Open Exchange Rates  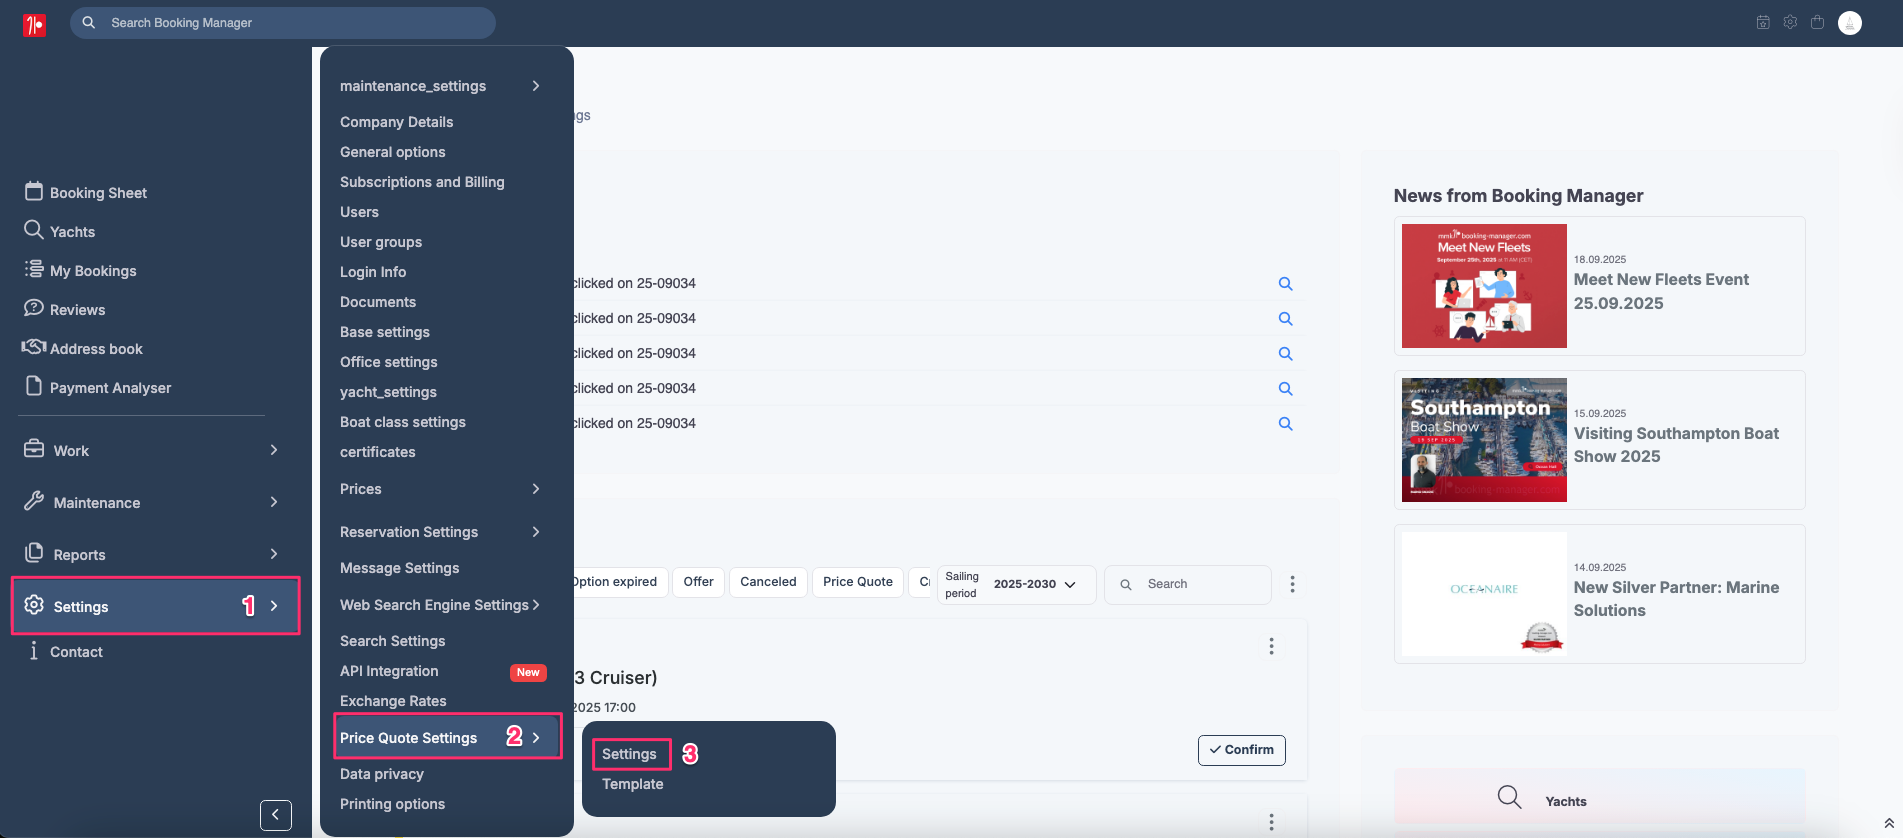pos(393,701)
